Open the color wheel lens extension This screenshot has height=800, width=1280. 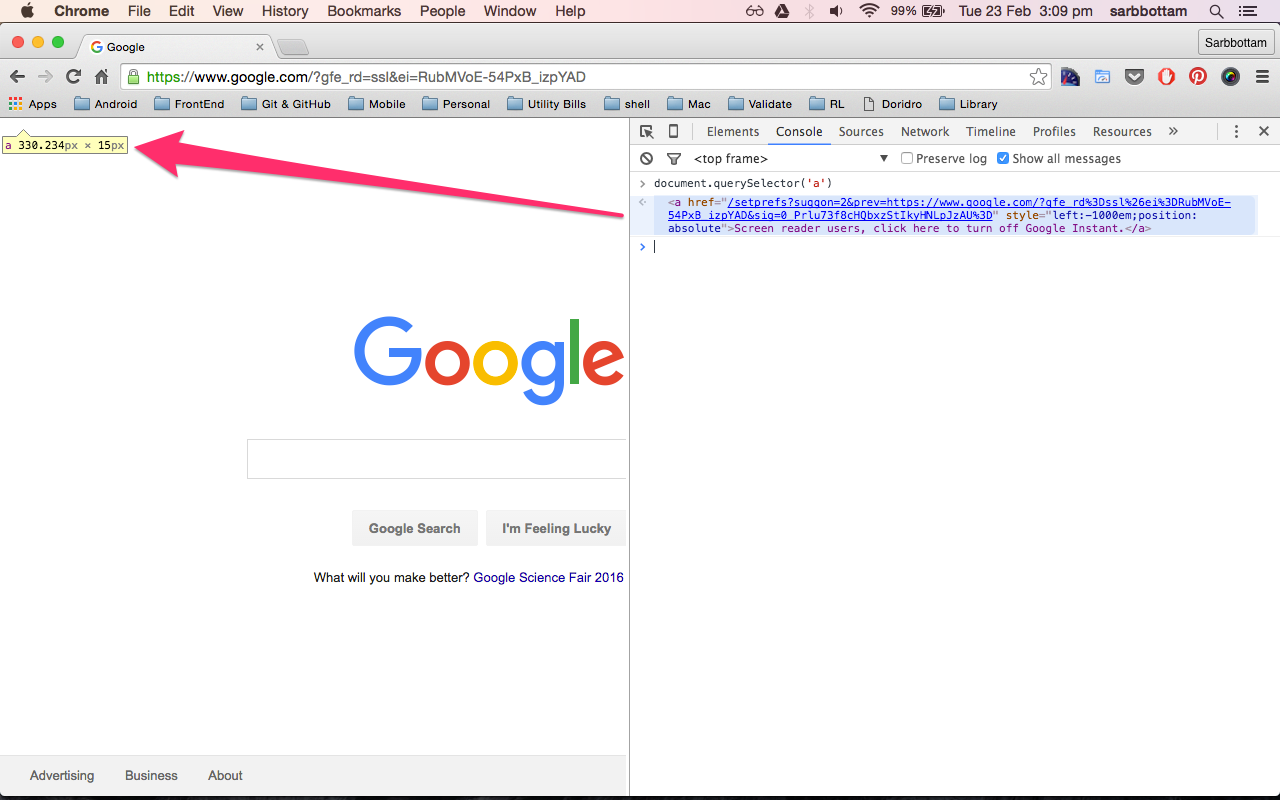tap(1230, 77)
